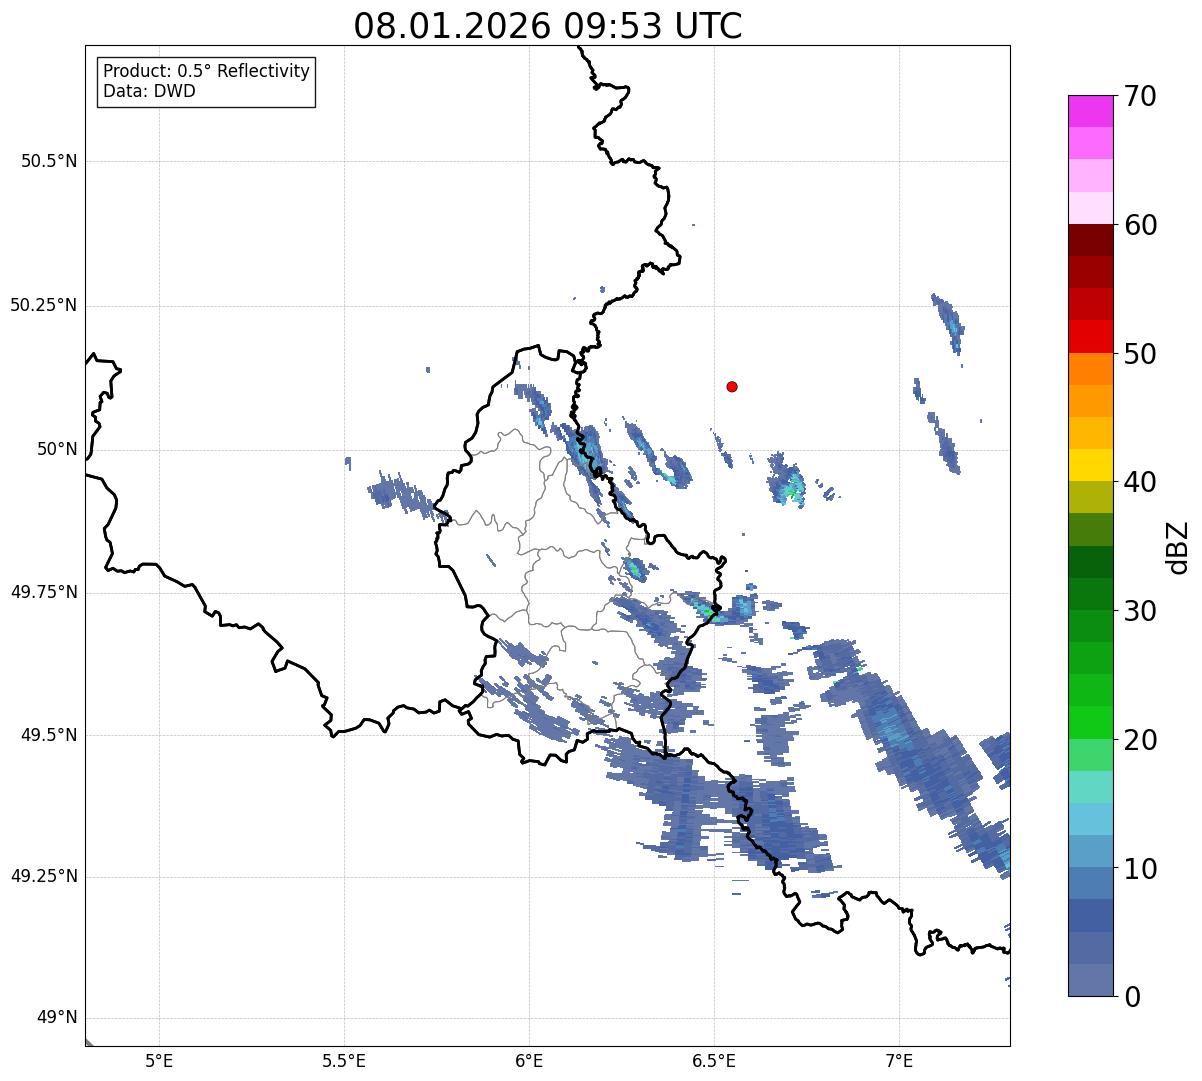Image resolution: width=1202 pixels, height=1081 pixels.
Task: Click the latitude label 50.25°N
Action: coord(44,305)
